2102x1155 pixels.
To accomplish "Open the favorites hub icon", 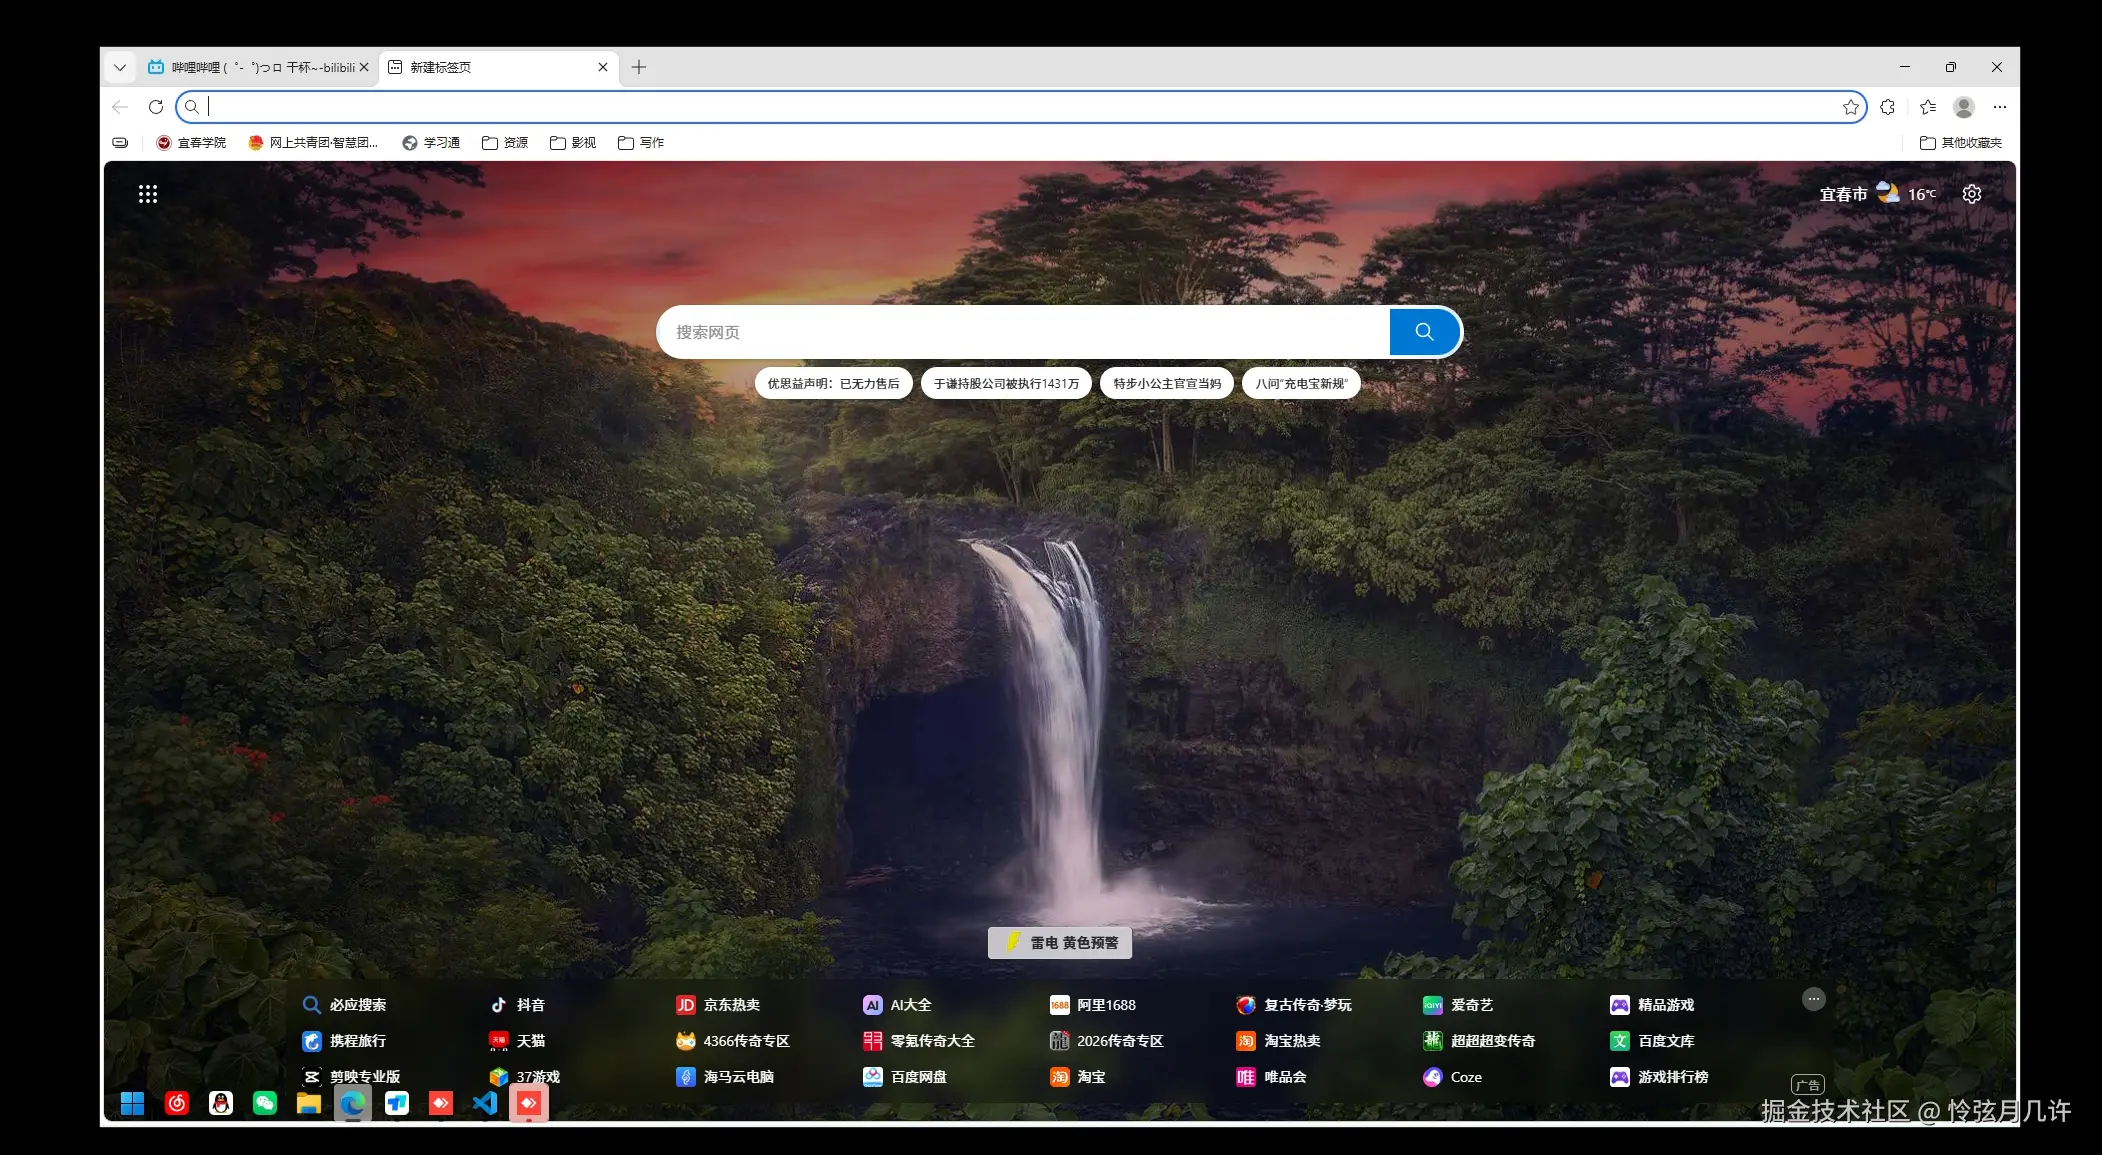I will [x=1928, y=107].
